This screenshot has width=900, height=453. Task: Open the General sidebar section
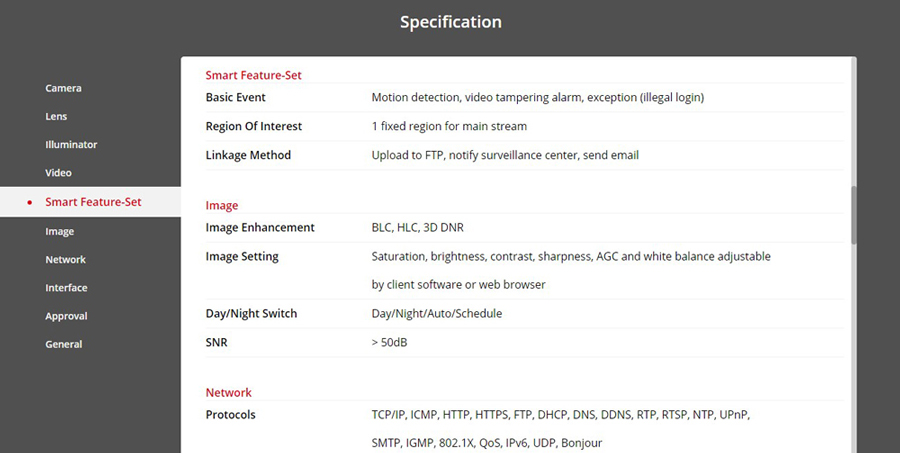pos(63,344)
